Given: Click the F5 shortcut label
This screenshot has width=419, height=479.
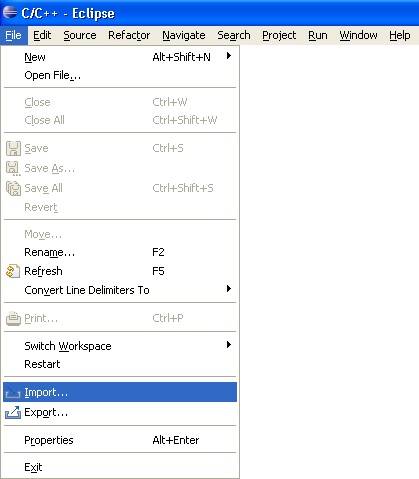Looking at the screenshot, I should (x=158, y=271).
